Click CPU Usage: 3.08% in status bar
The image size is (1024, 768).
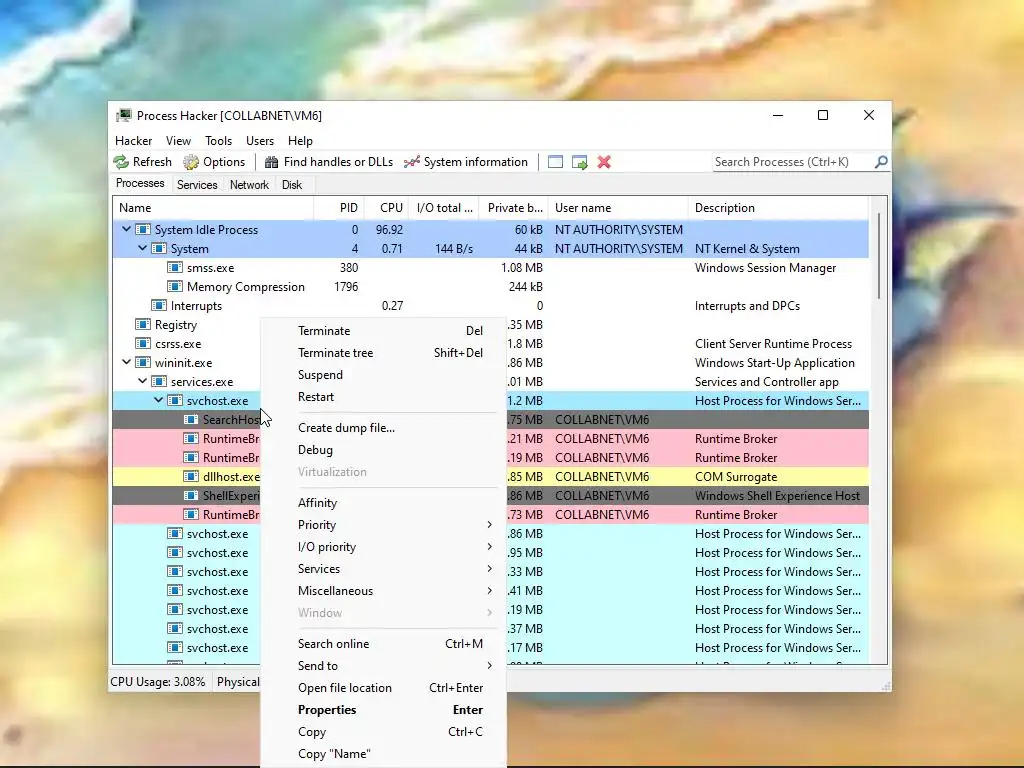157,682
